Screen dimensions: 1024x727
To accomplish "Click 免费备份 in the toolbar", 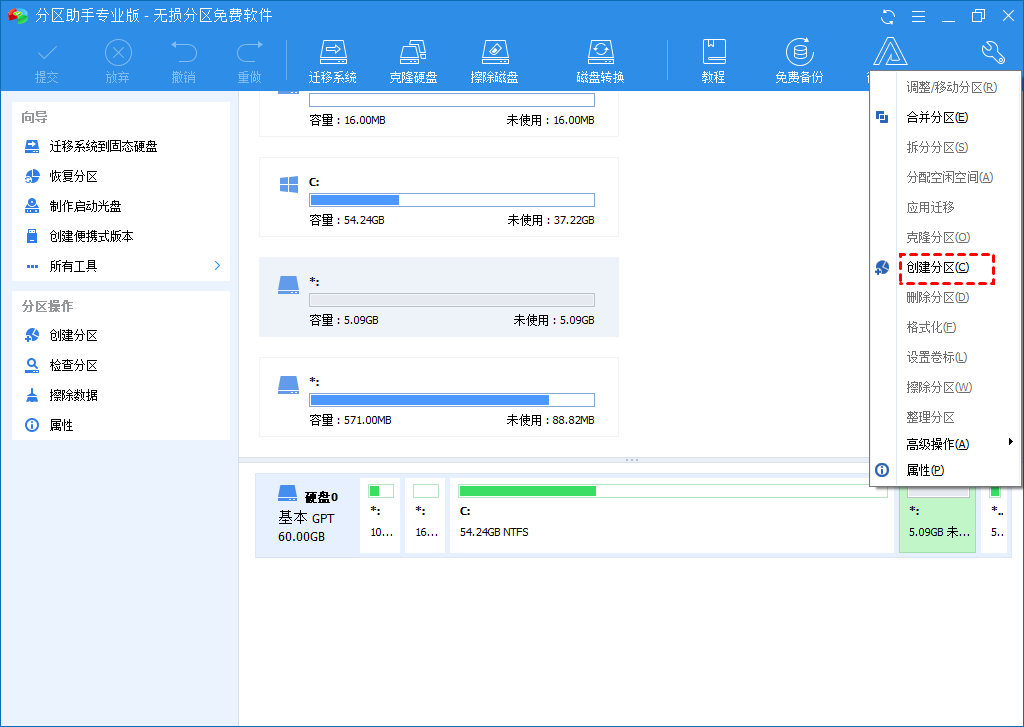I will click(x=799, y=62).
